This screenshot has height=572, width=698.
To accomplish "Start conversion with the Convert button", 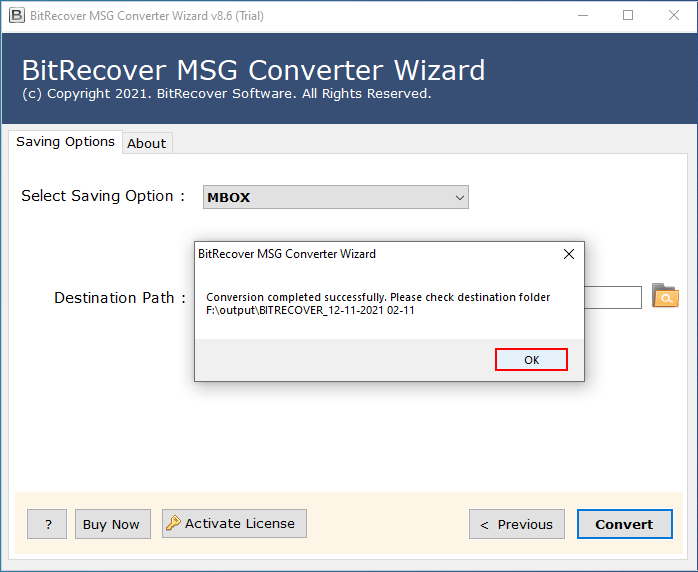I will pyautogui.click(x=625, y=524).
